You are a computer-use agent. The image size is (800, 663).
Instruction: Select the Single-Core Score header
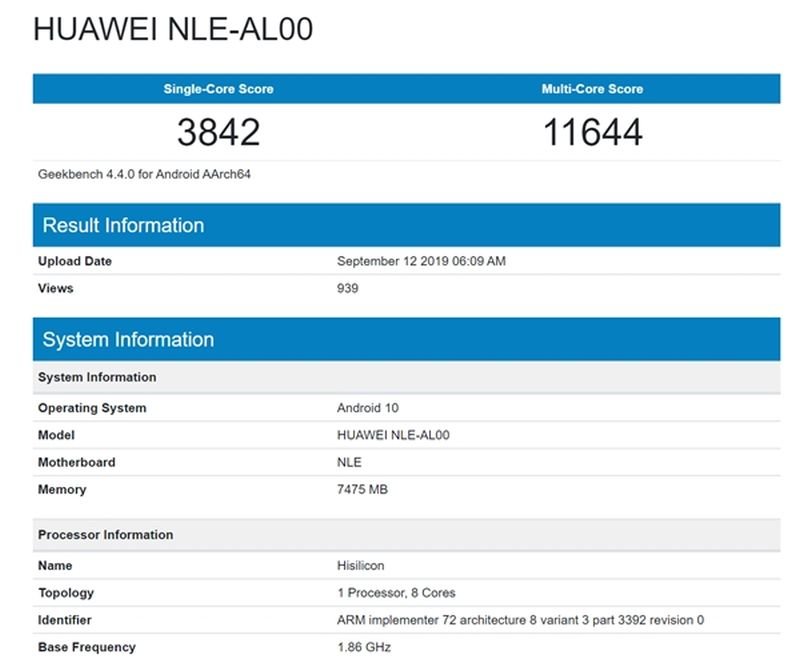coord(218,89)
